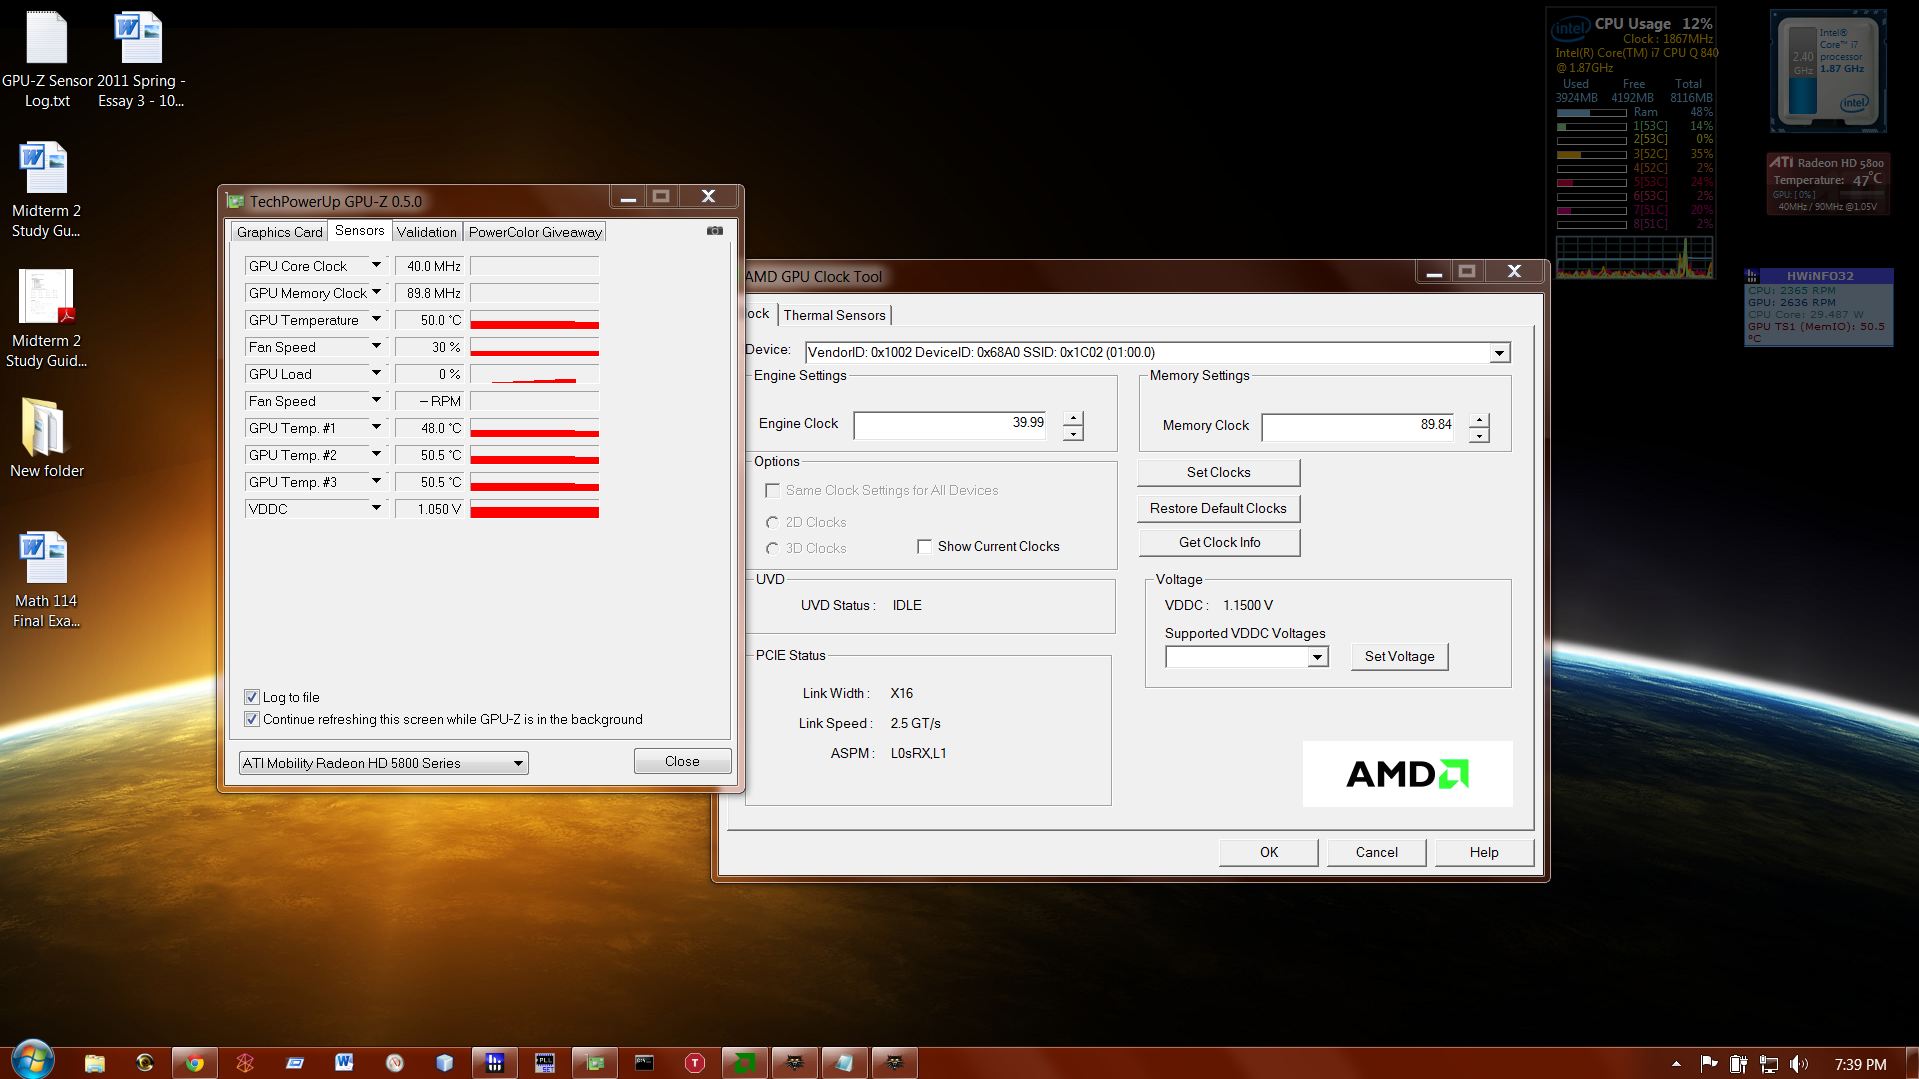
Task: Select the Sensors tab in GPU-Z
Action: (x=360, y=230)
